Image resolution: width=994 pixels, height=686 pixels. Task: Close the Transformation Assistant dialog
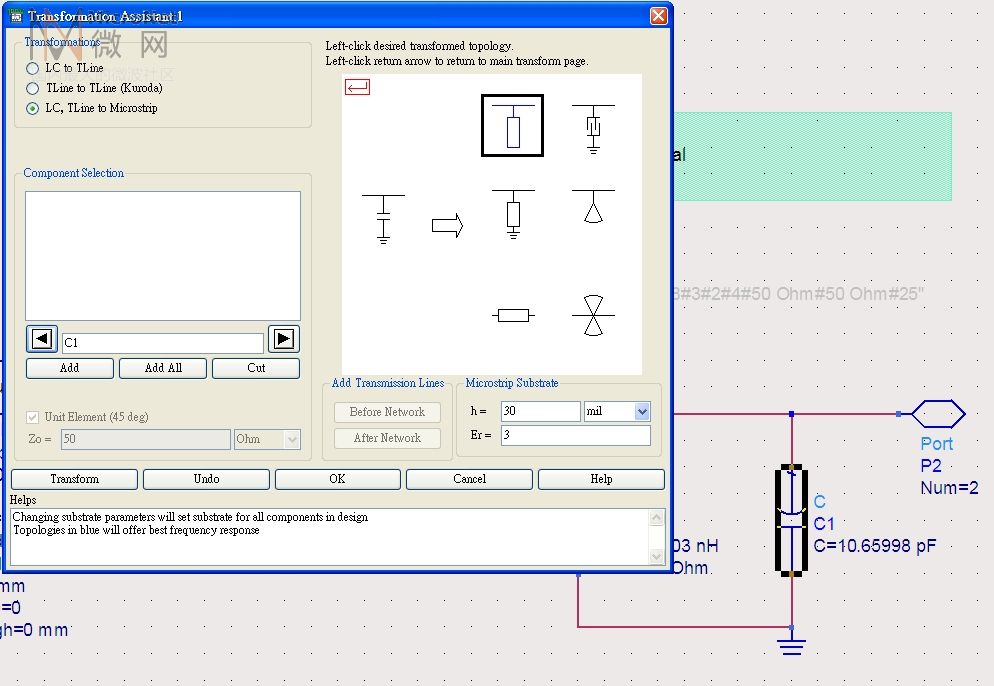click(x=659, y=16)
